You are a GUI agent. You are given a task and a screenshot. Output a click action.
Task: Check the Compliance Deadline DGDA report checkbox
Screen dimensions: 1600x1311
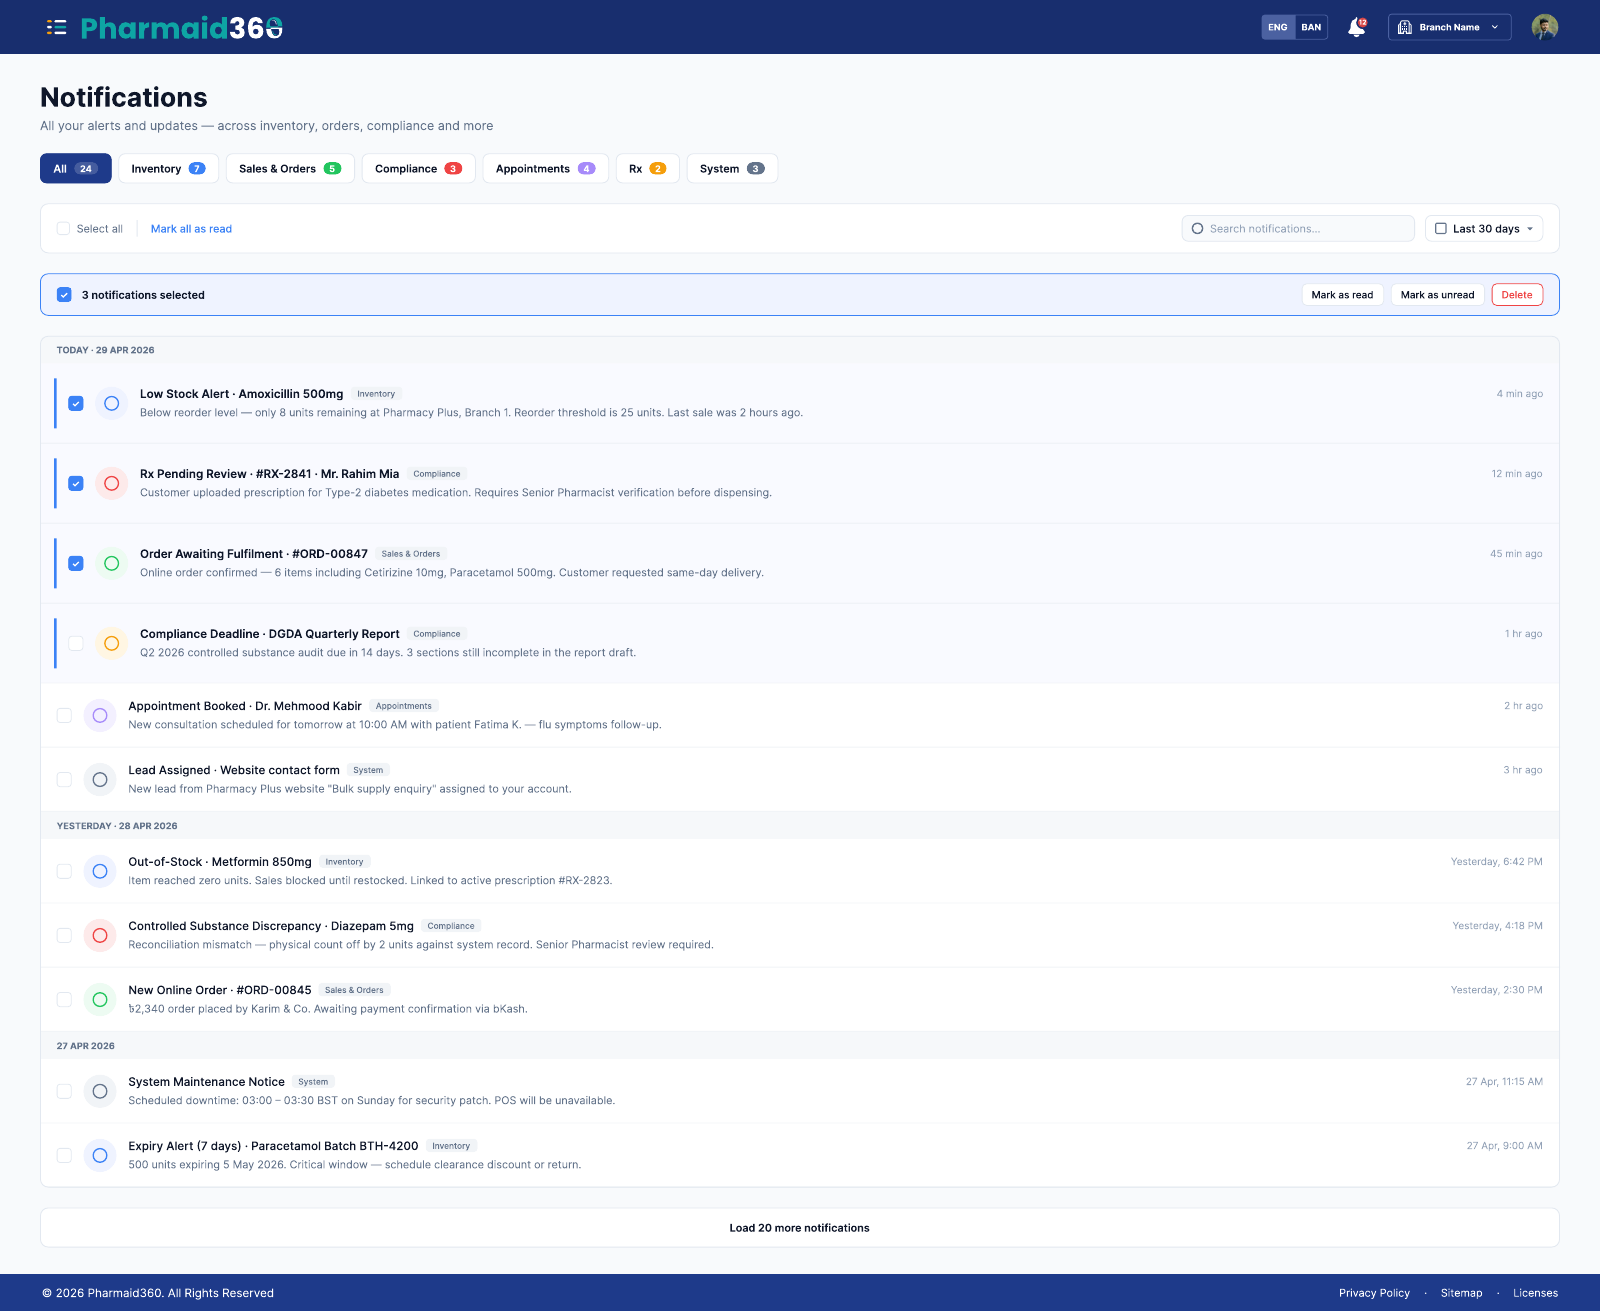click(76, 643)
